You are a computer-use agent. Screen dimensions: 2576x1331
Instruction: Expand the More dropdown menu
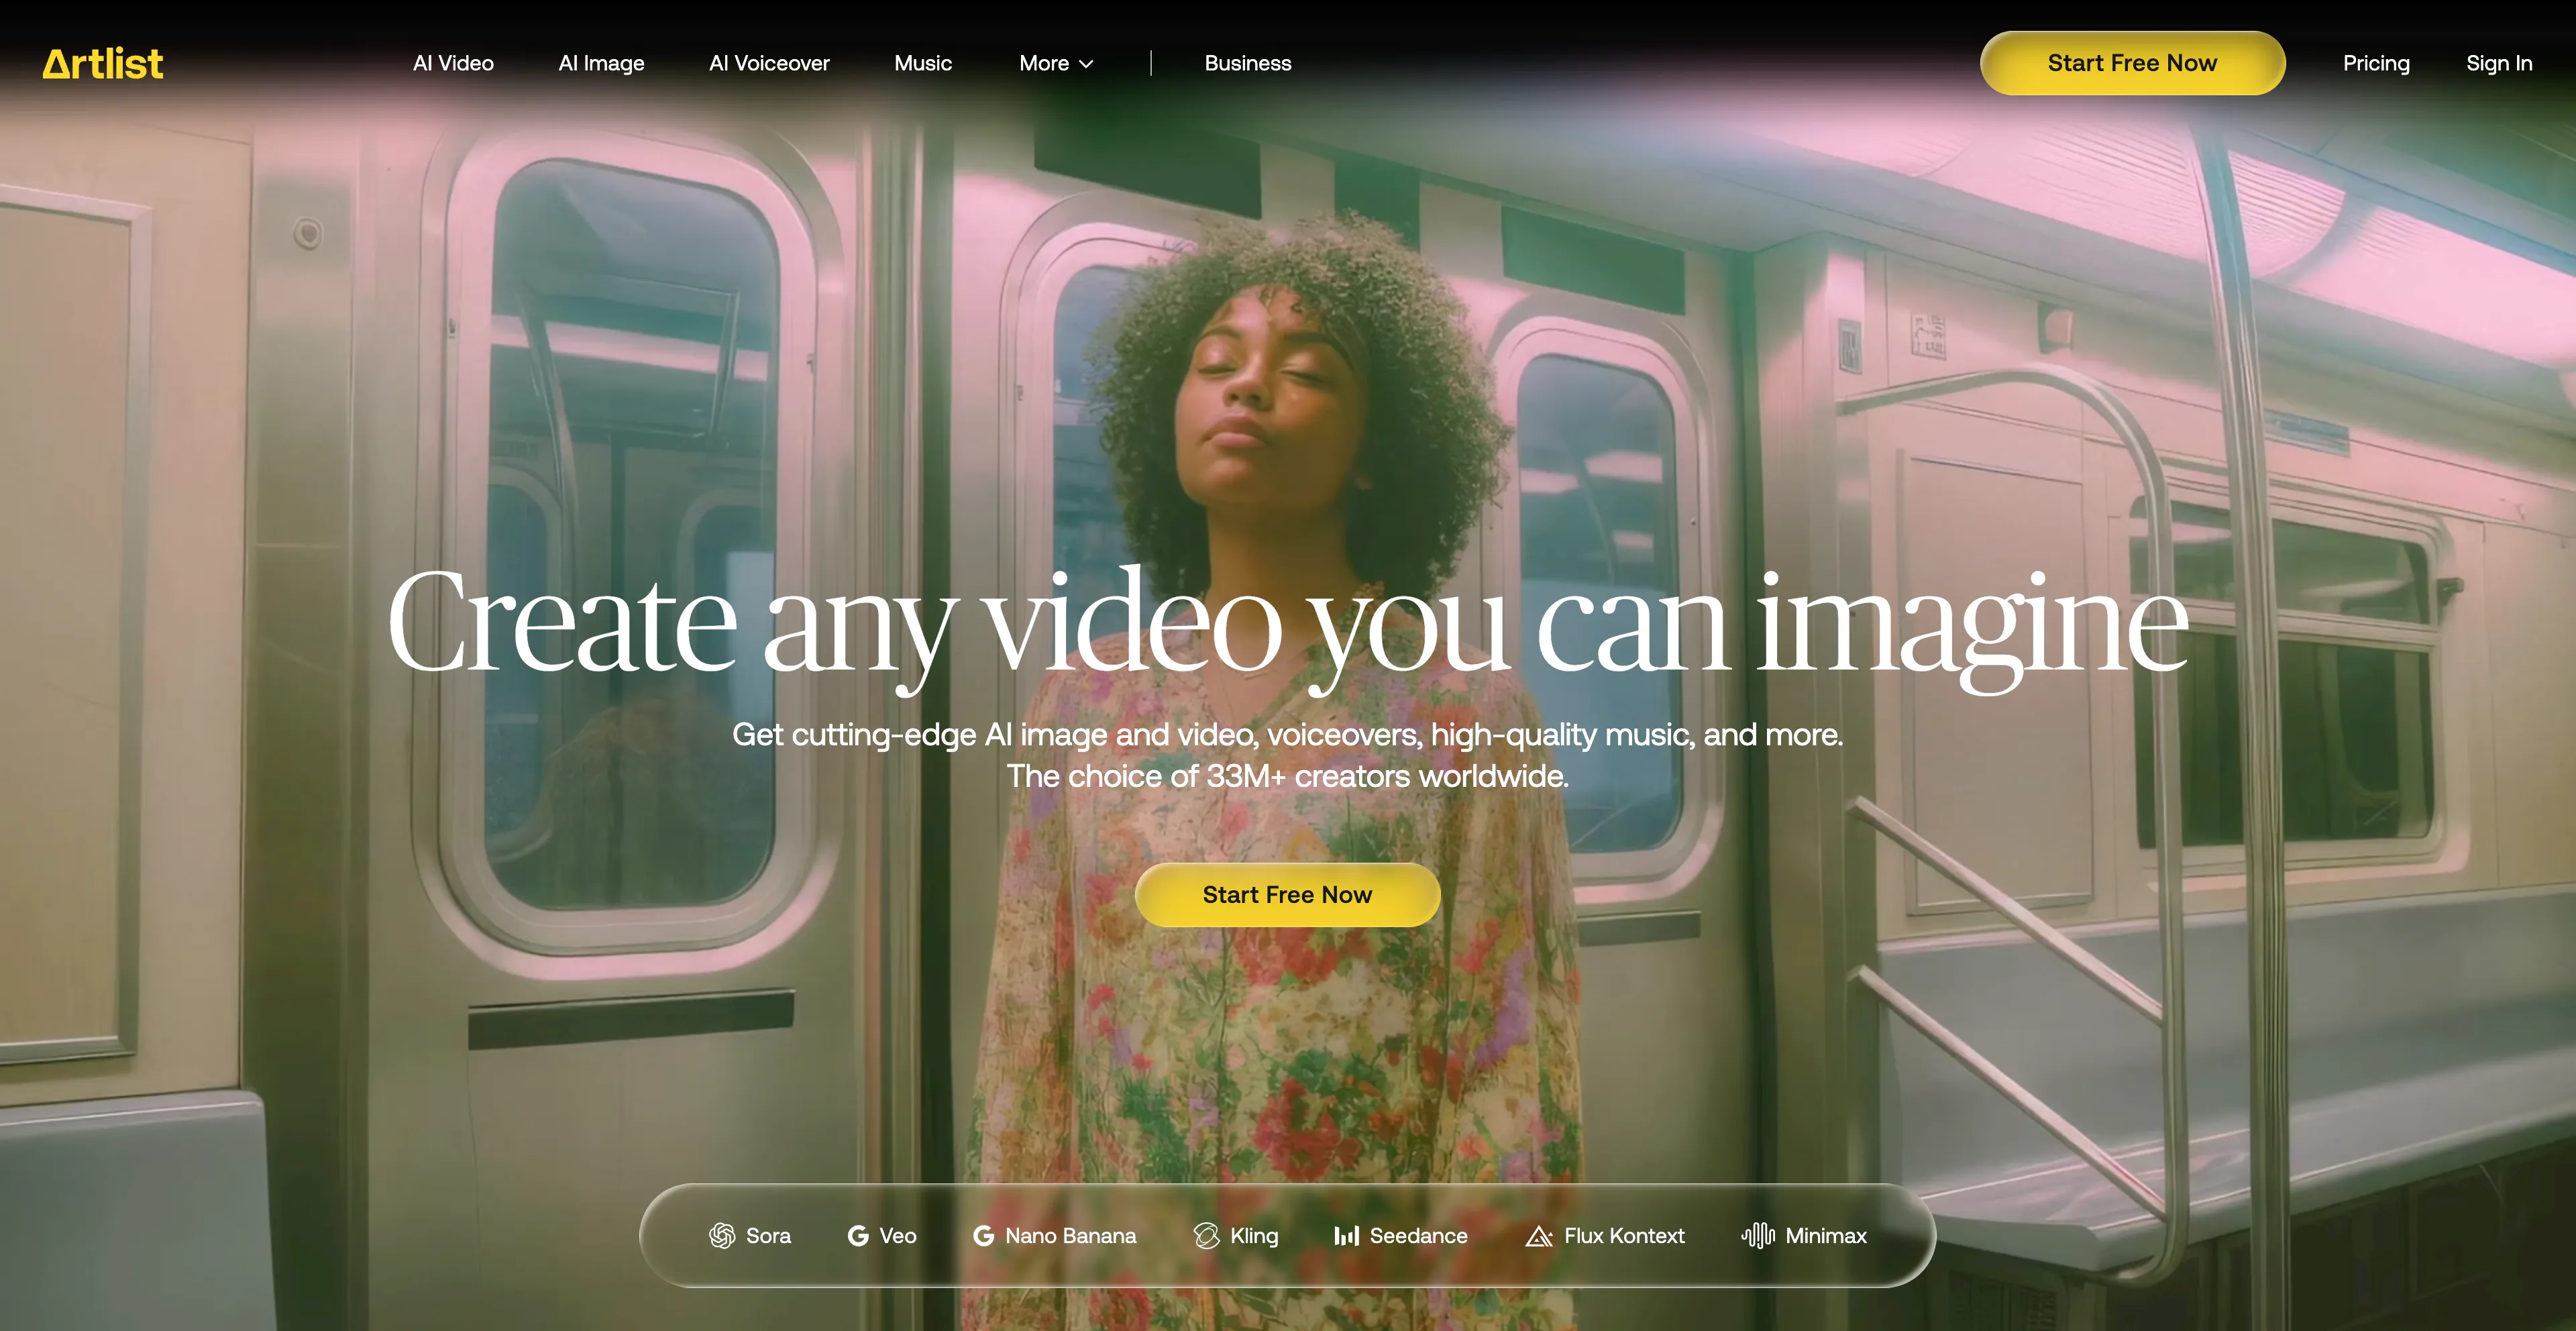click(1044, 63)
